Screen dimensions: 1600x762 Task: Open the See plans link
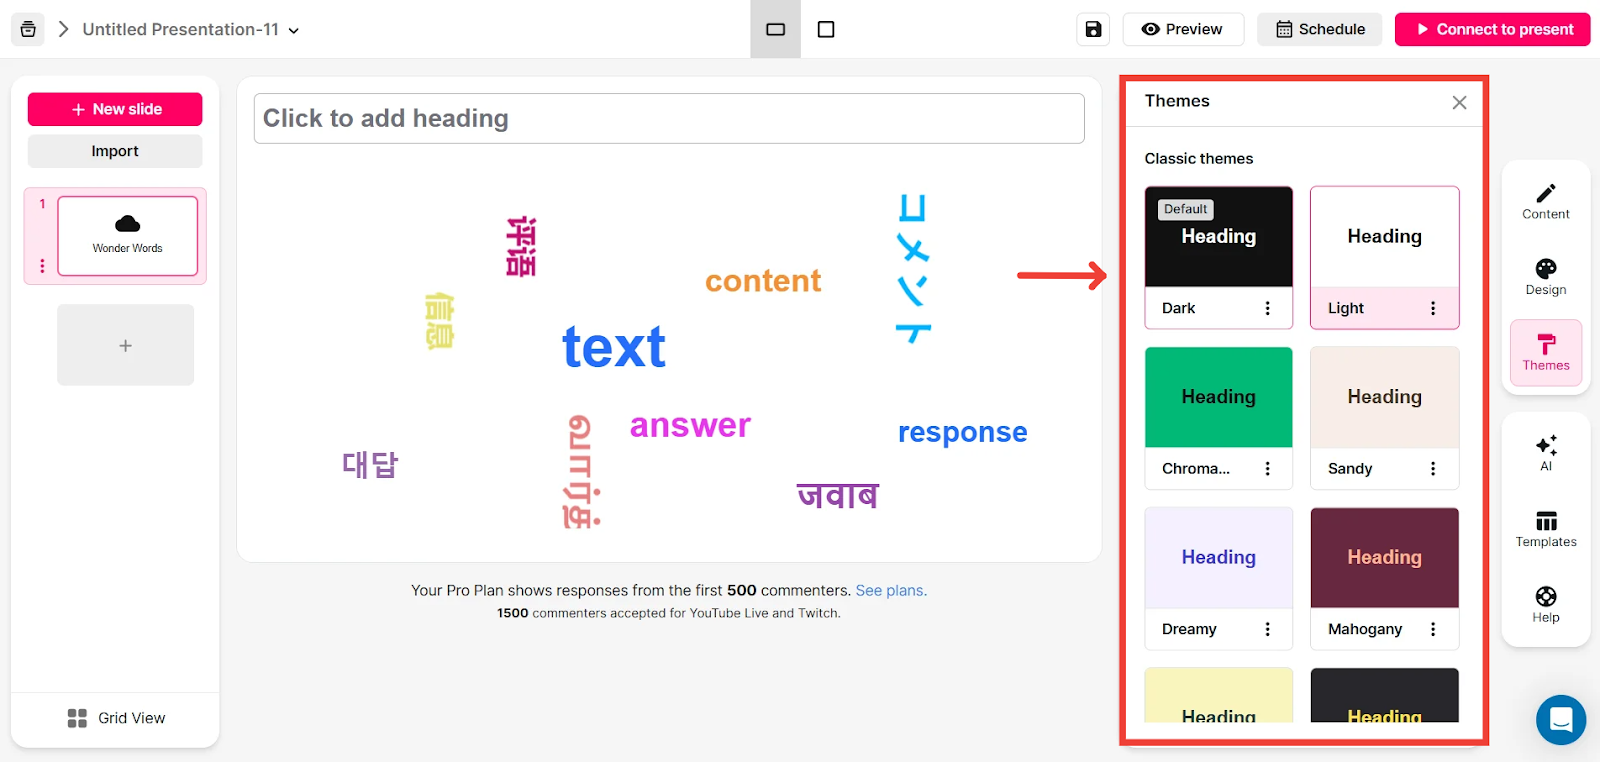(x=891, y=591)
